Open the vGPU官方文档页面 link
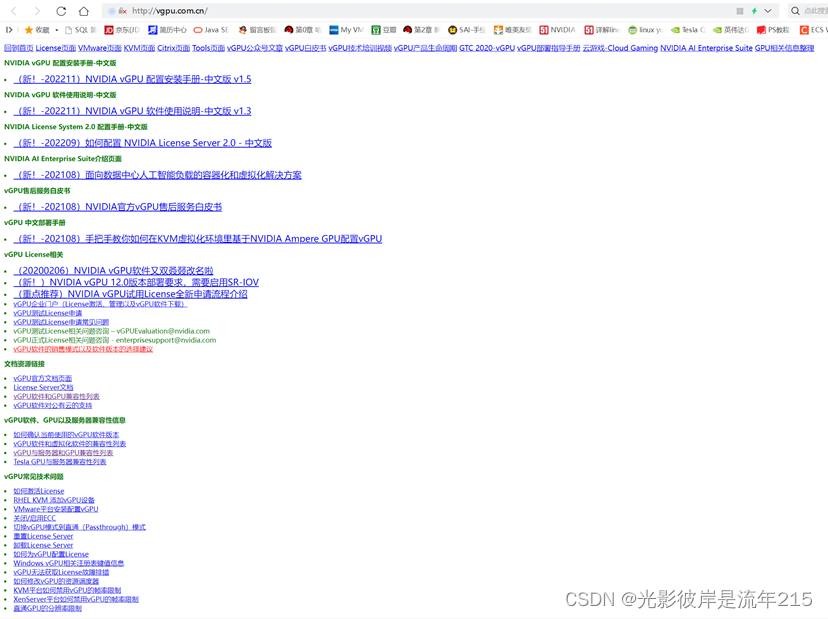 pyautogui.click(x=42, y=378)
